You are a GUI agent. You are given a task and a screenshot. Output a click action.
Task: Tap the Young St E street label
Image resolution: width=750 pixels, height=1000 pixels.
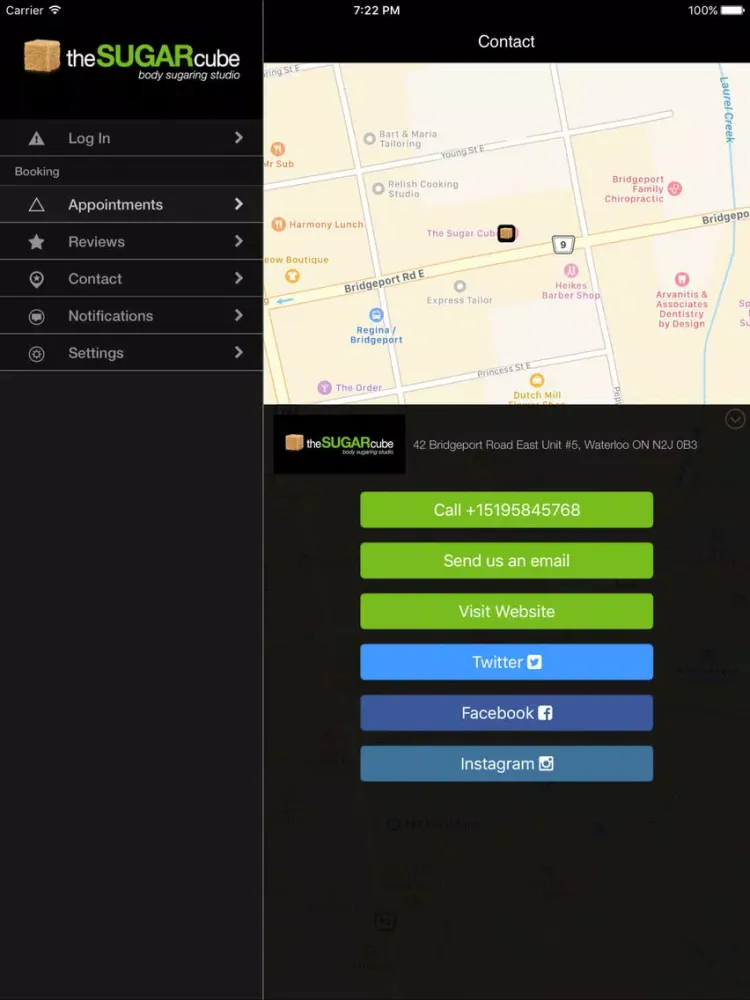[x=462, y=152]
